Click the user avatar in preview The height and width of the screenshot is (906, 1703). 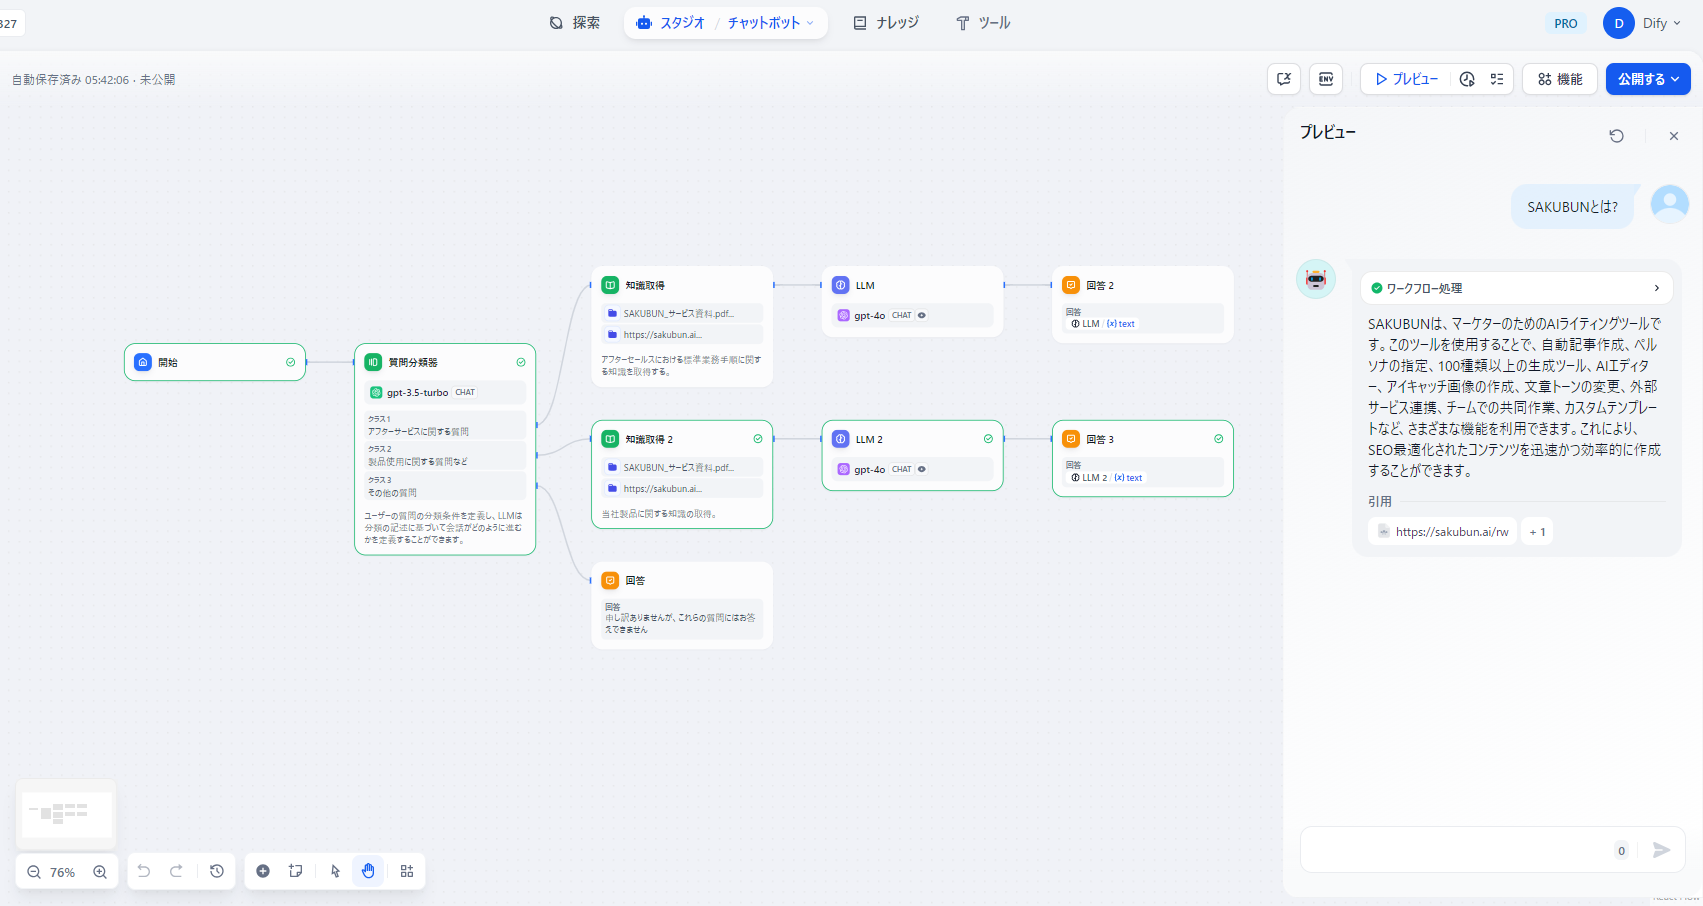click(1670, 204)
